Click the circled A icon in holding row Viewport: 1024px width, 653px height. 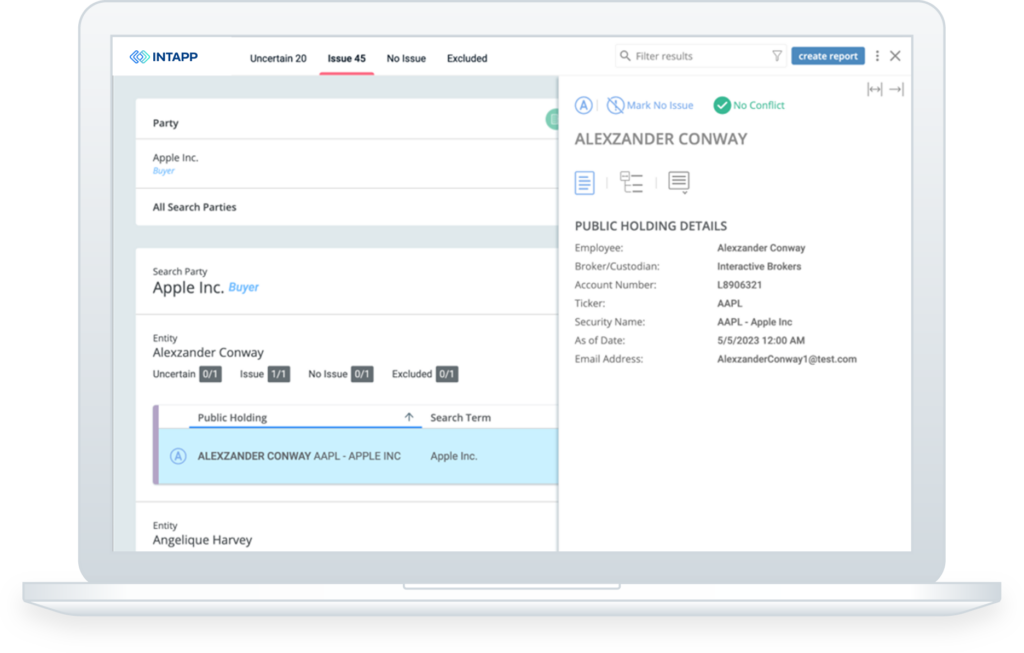(x=178, y=456)
